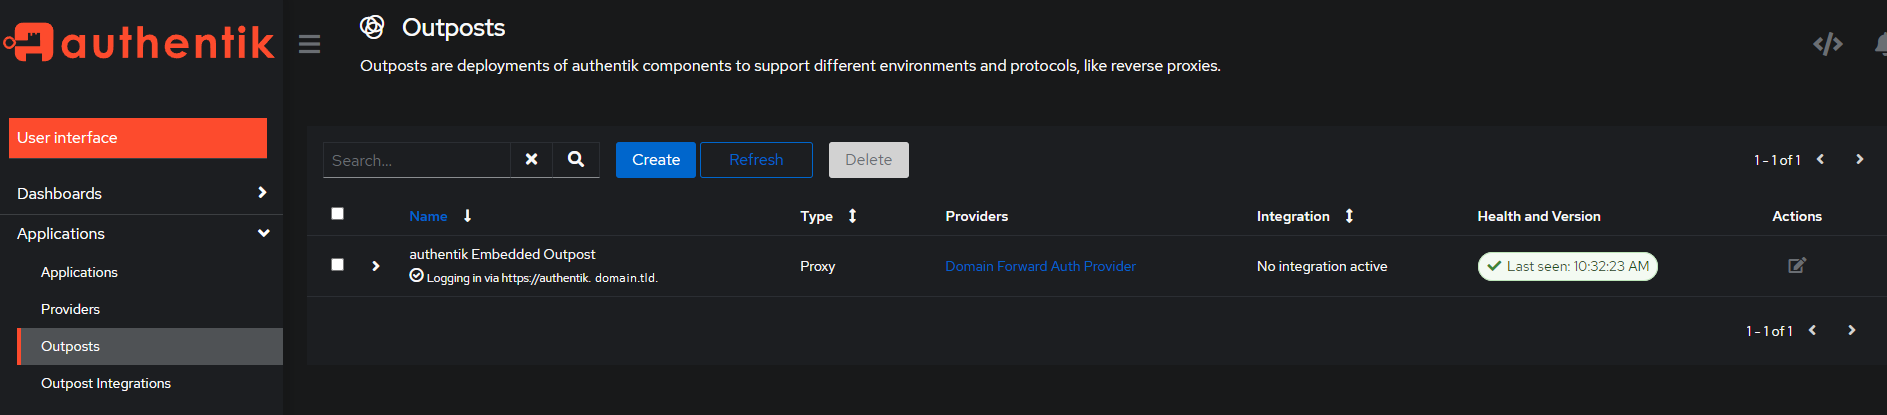Image resolution: width=1887 pixels, height=415 pixels.
Task: Click the Last seen health badge
Action: point(1567,266)
